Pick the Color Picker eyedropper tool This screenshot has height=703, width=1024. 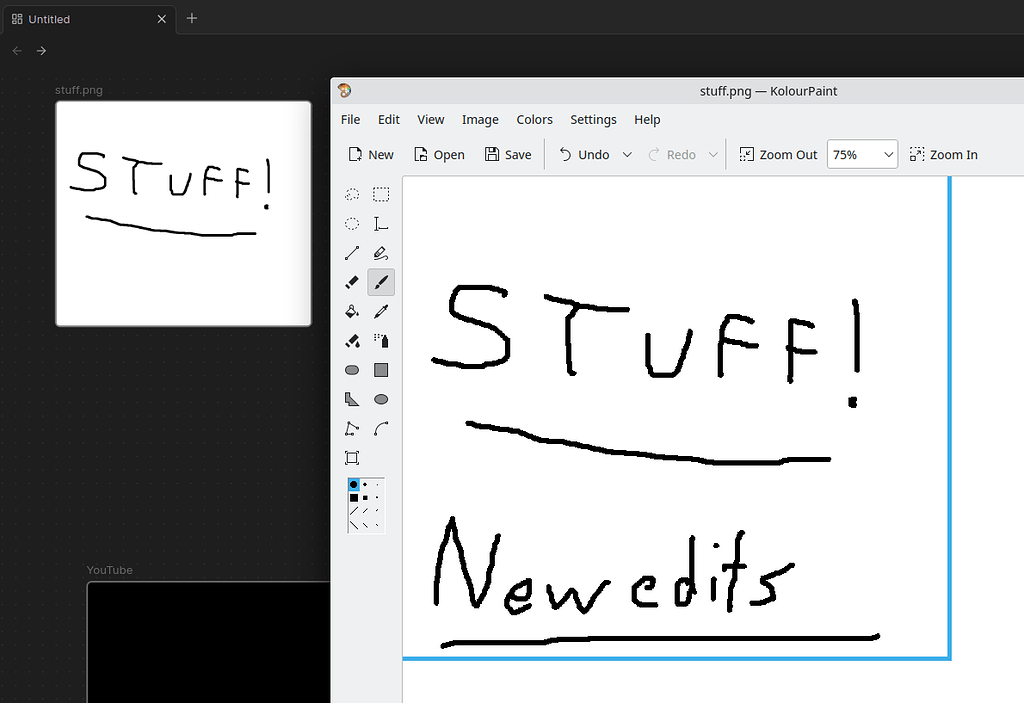click(381, 311)
